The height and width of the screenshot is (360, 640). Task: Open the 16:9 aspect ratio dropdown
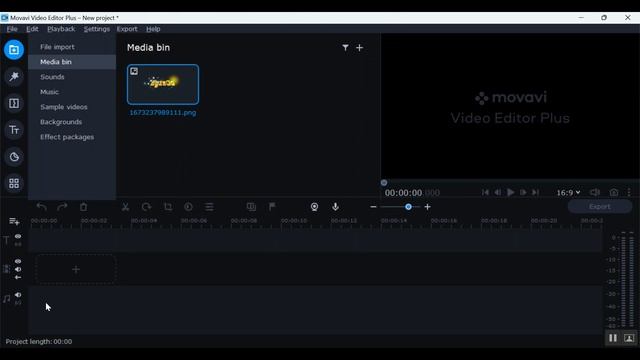click(x=568, y=192)
